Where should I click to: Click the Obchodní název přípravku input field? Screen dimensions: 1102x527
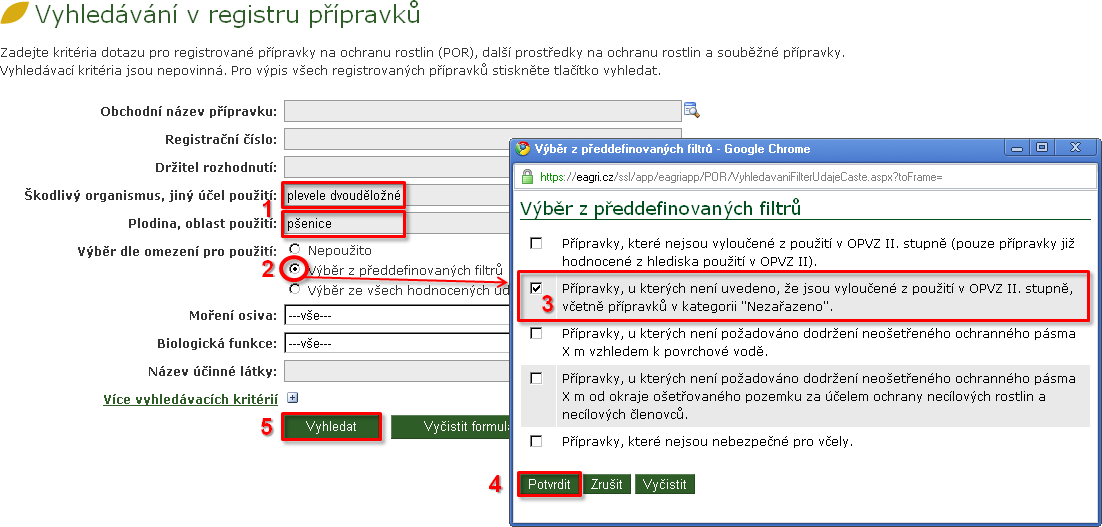coord(483,111)
